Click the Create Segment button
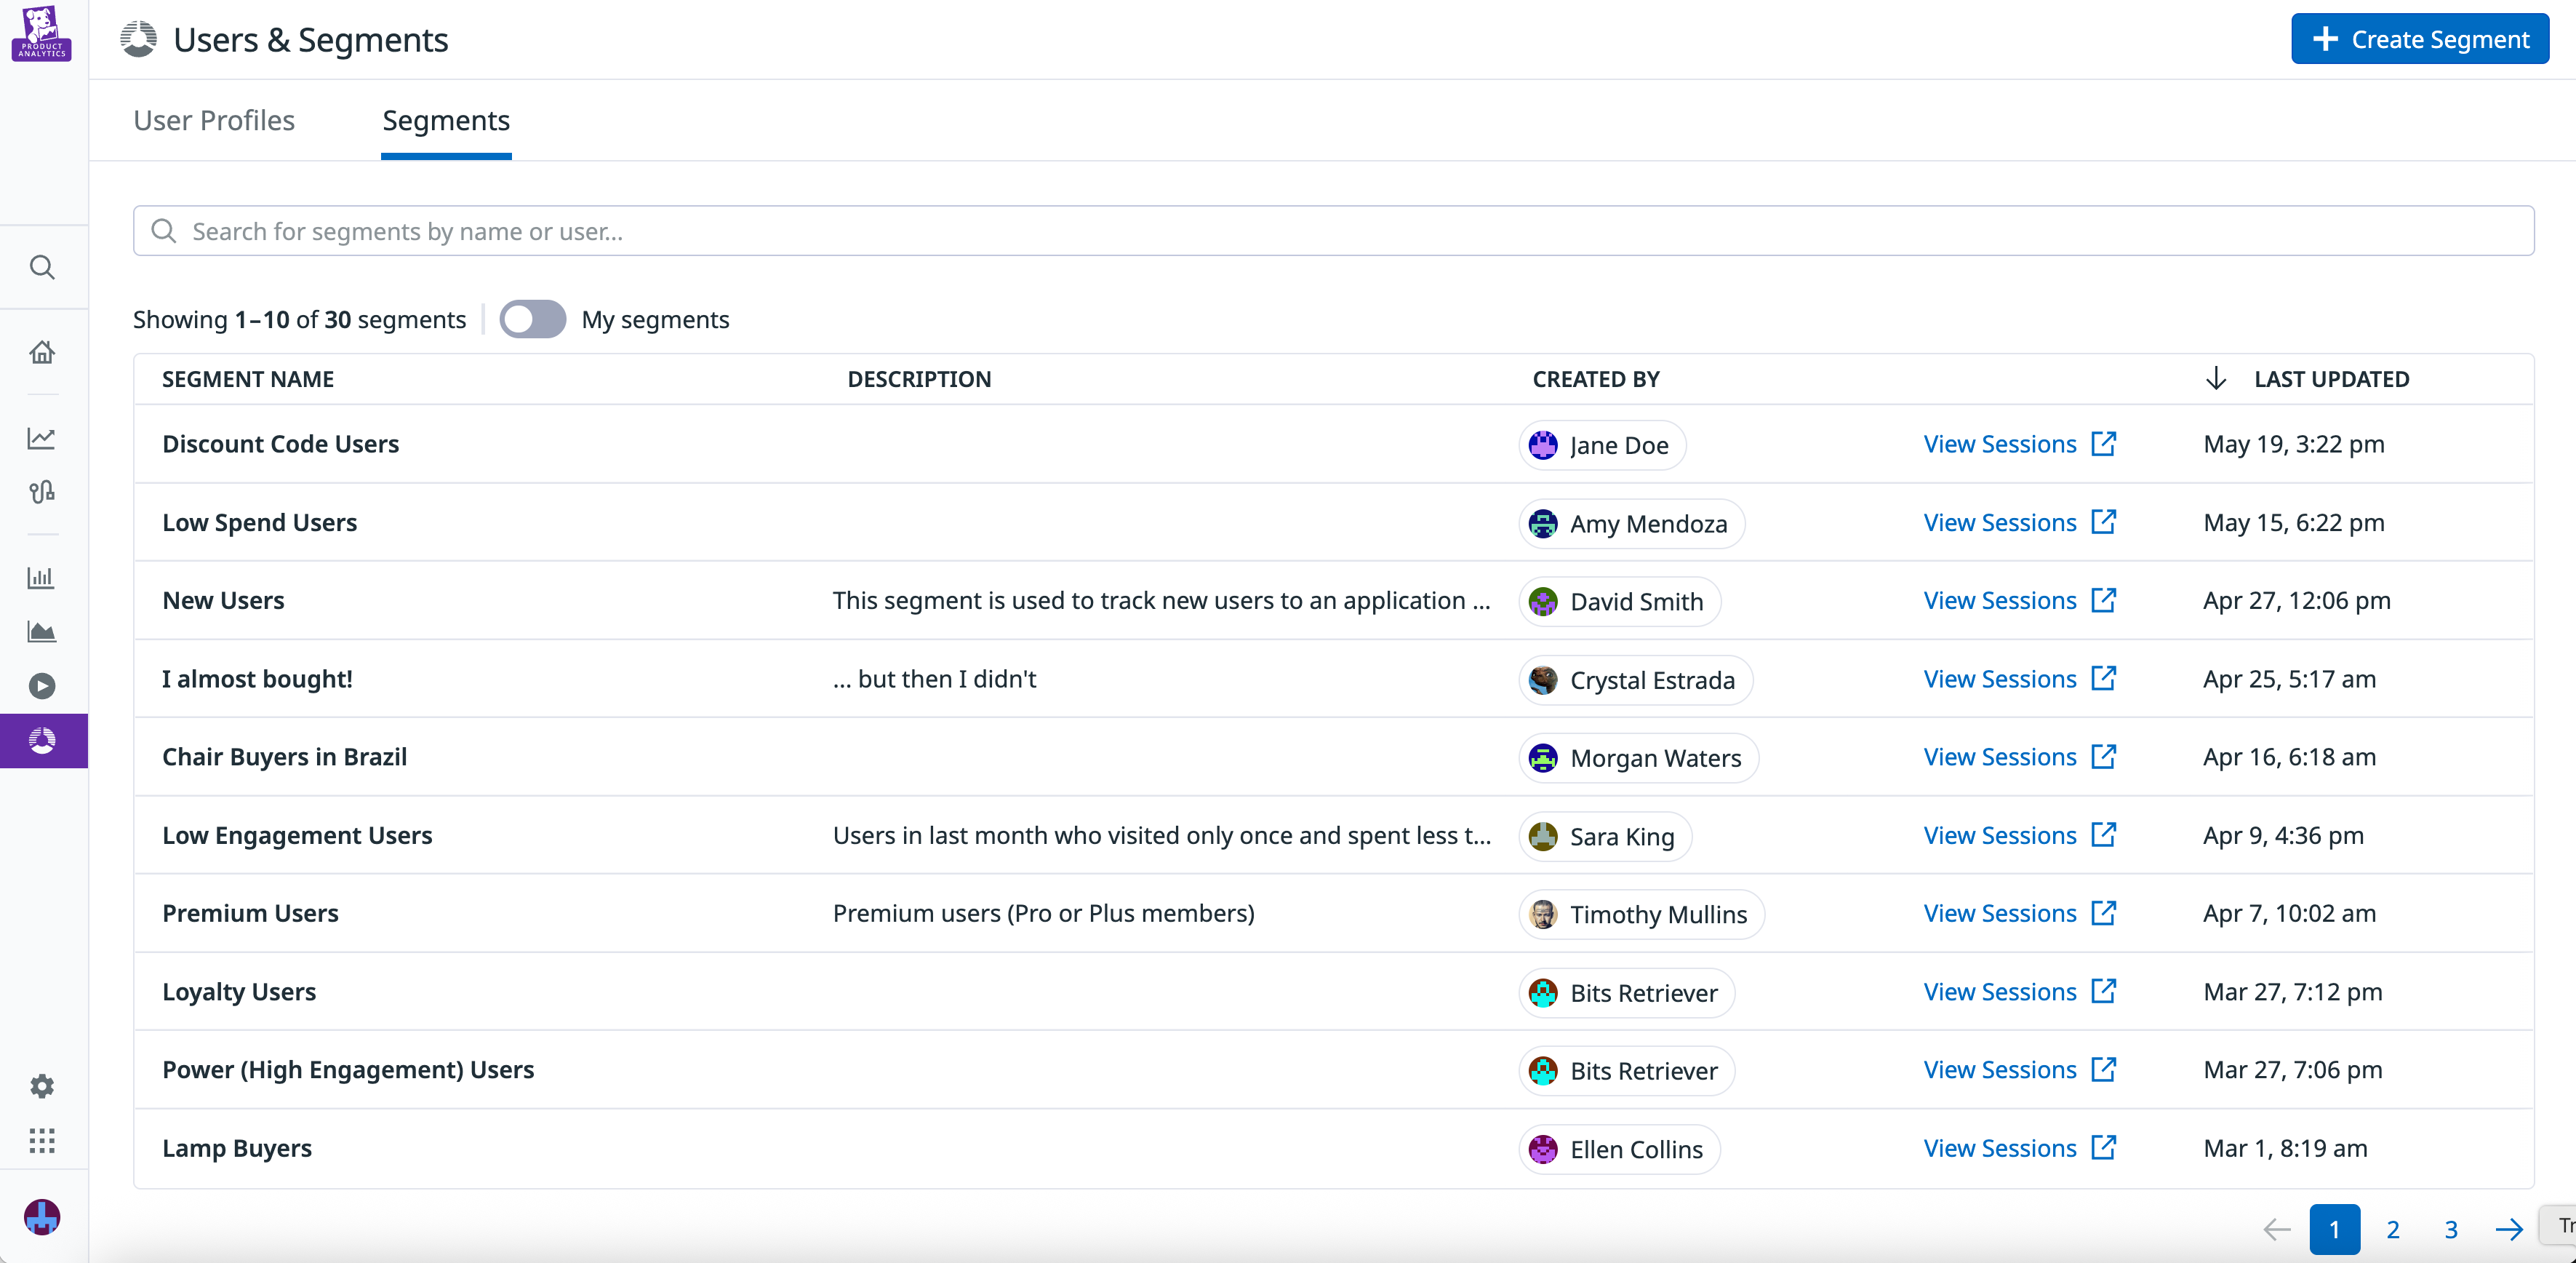The height and width of the screenshot is (1263, 2576). tap(2419, 38)
